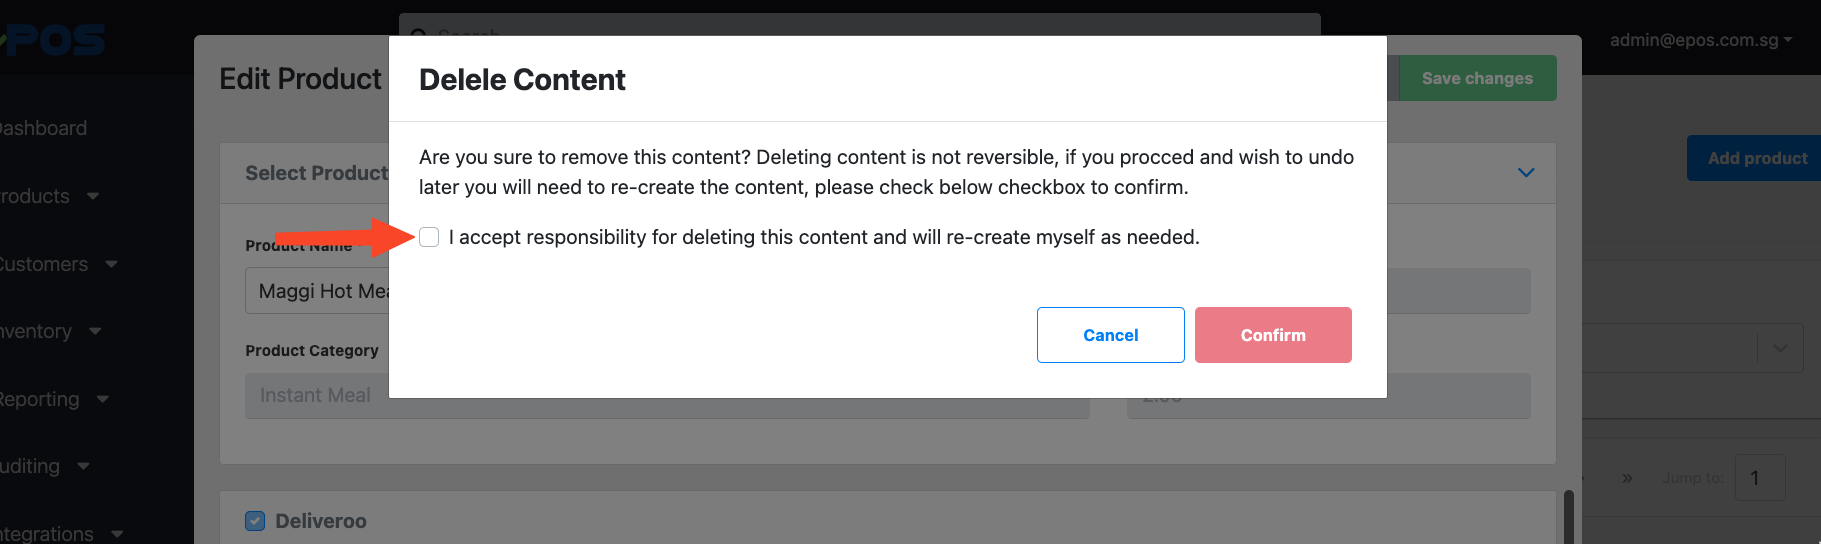
Task: Expand the Inventory sidebar arrow
Action: pos(95,331)
